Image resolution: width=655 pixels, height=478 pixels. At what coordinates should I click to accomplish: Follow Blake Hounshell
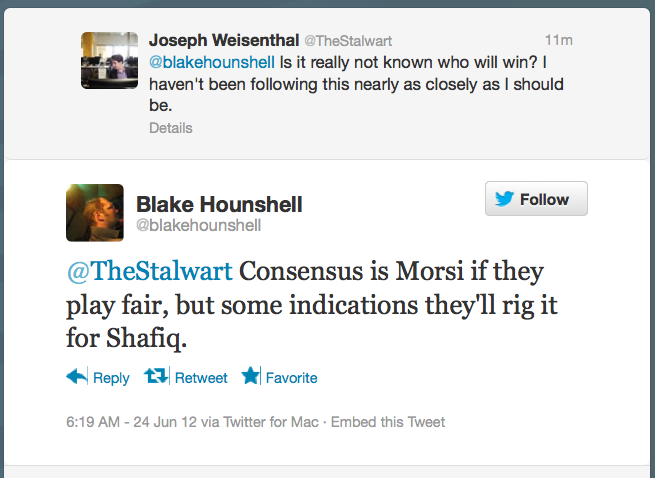[536, 199]
